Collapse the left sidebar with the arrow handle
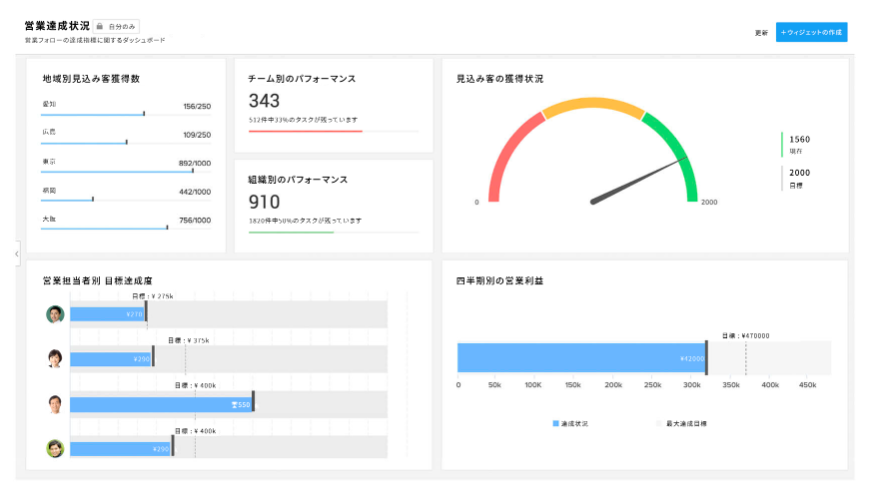Image resolution: width=879 pixels, height=493 pixels. click(x=17, y=255)
